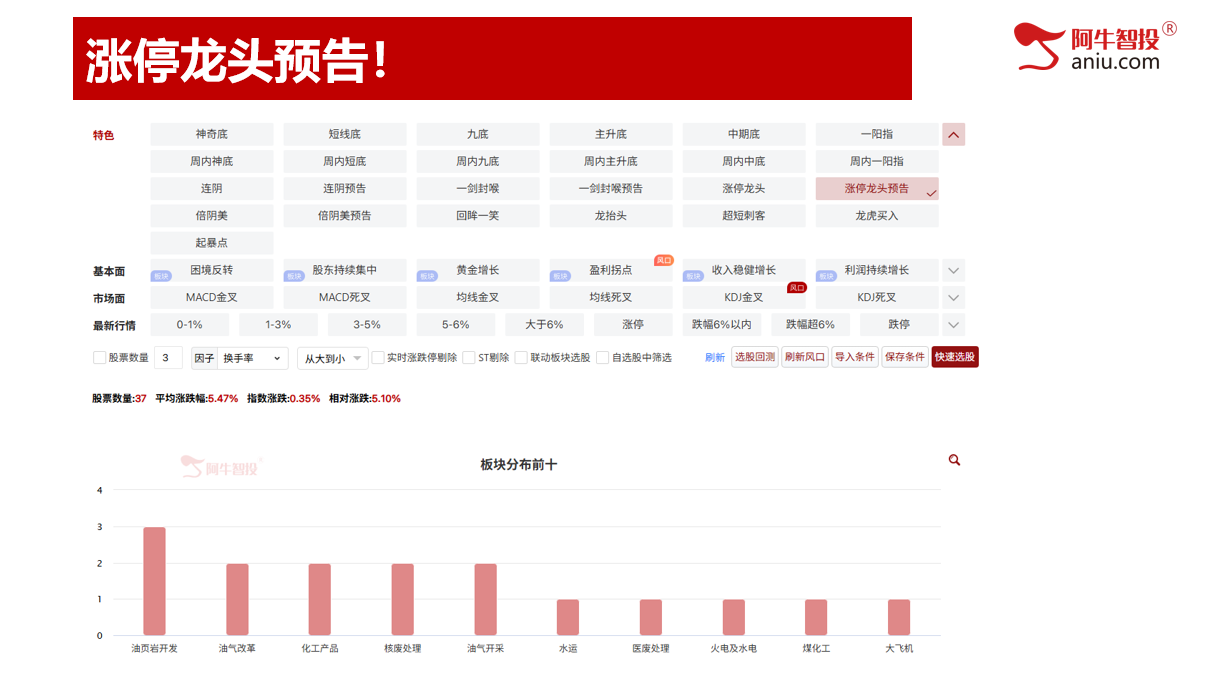Select the 短线底 filter
The image size is (1215, 677).
345,134
